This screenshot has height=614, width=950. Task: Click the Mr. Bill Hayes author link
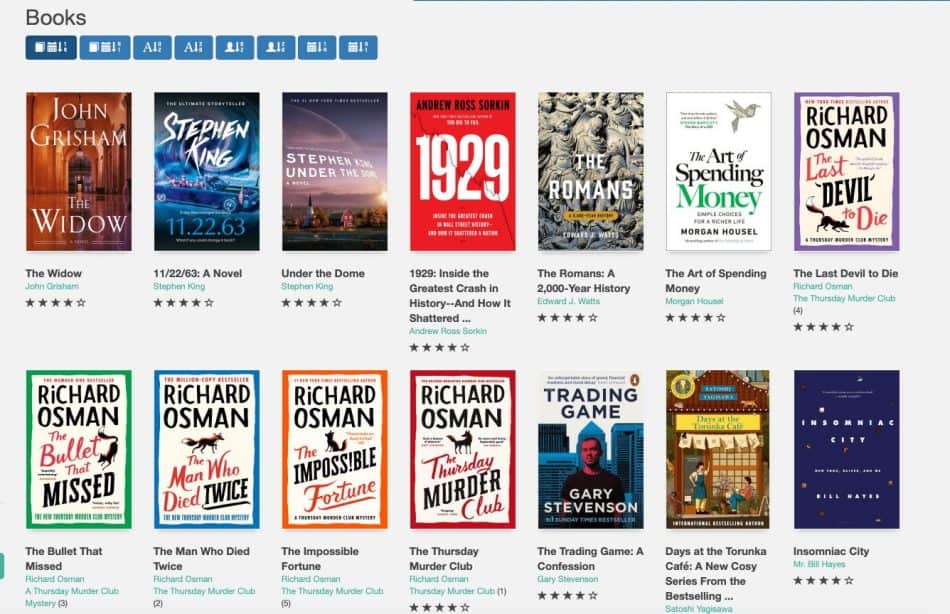[x=818, y=563]
